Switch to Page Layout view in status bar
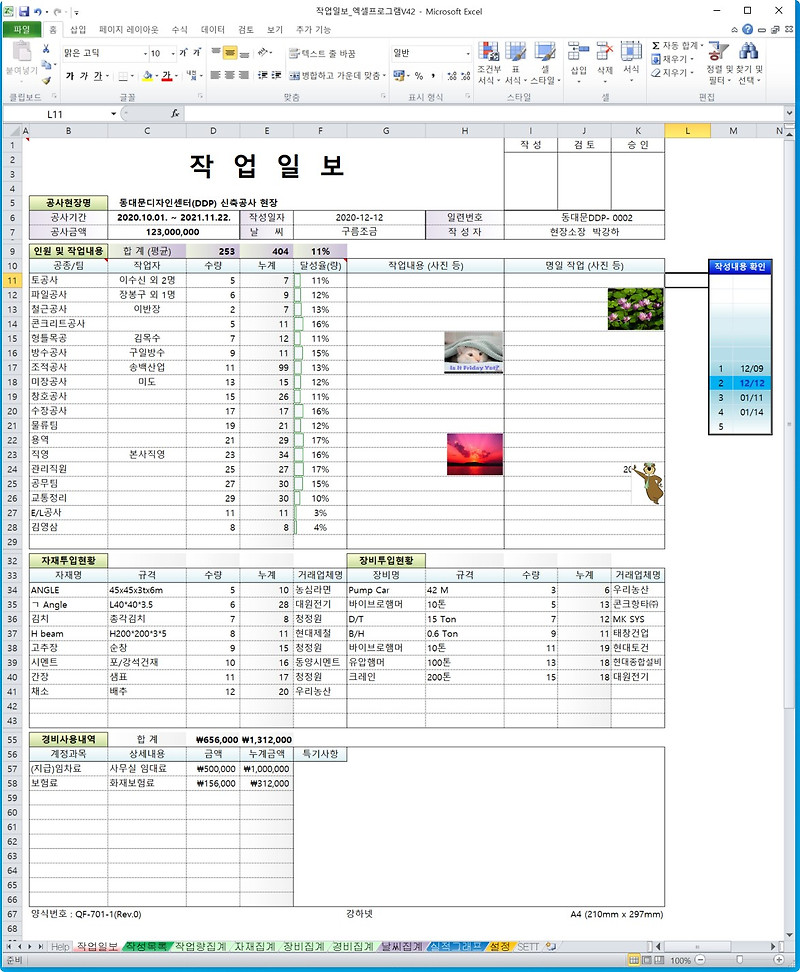The image size is (800, 972). pyautogui.click(x=646, y=960)
